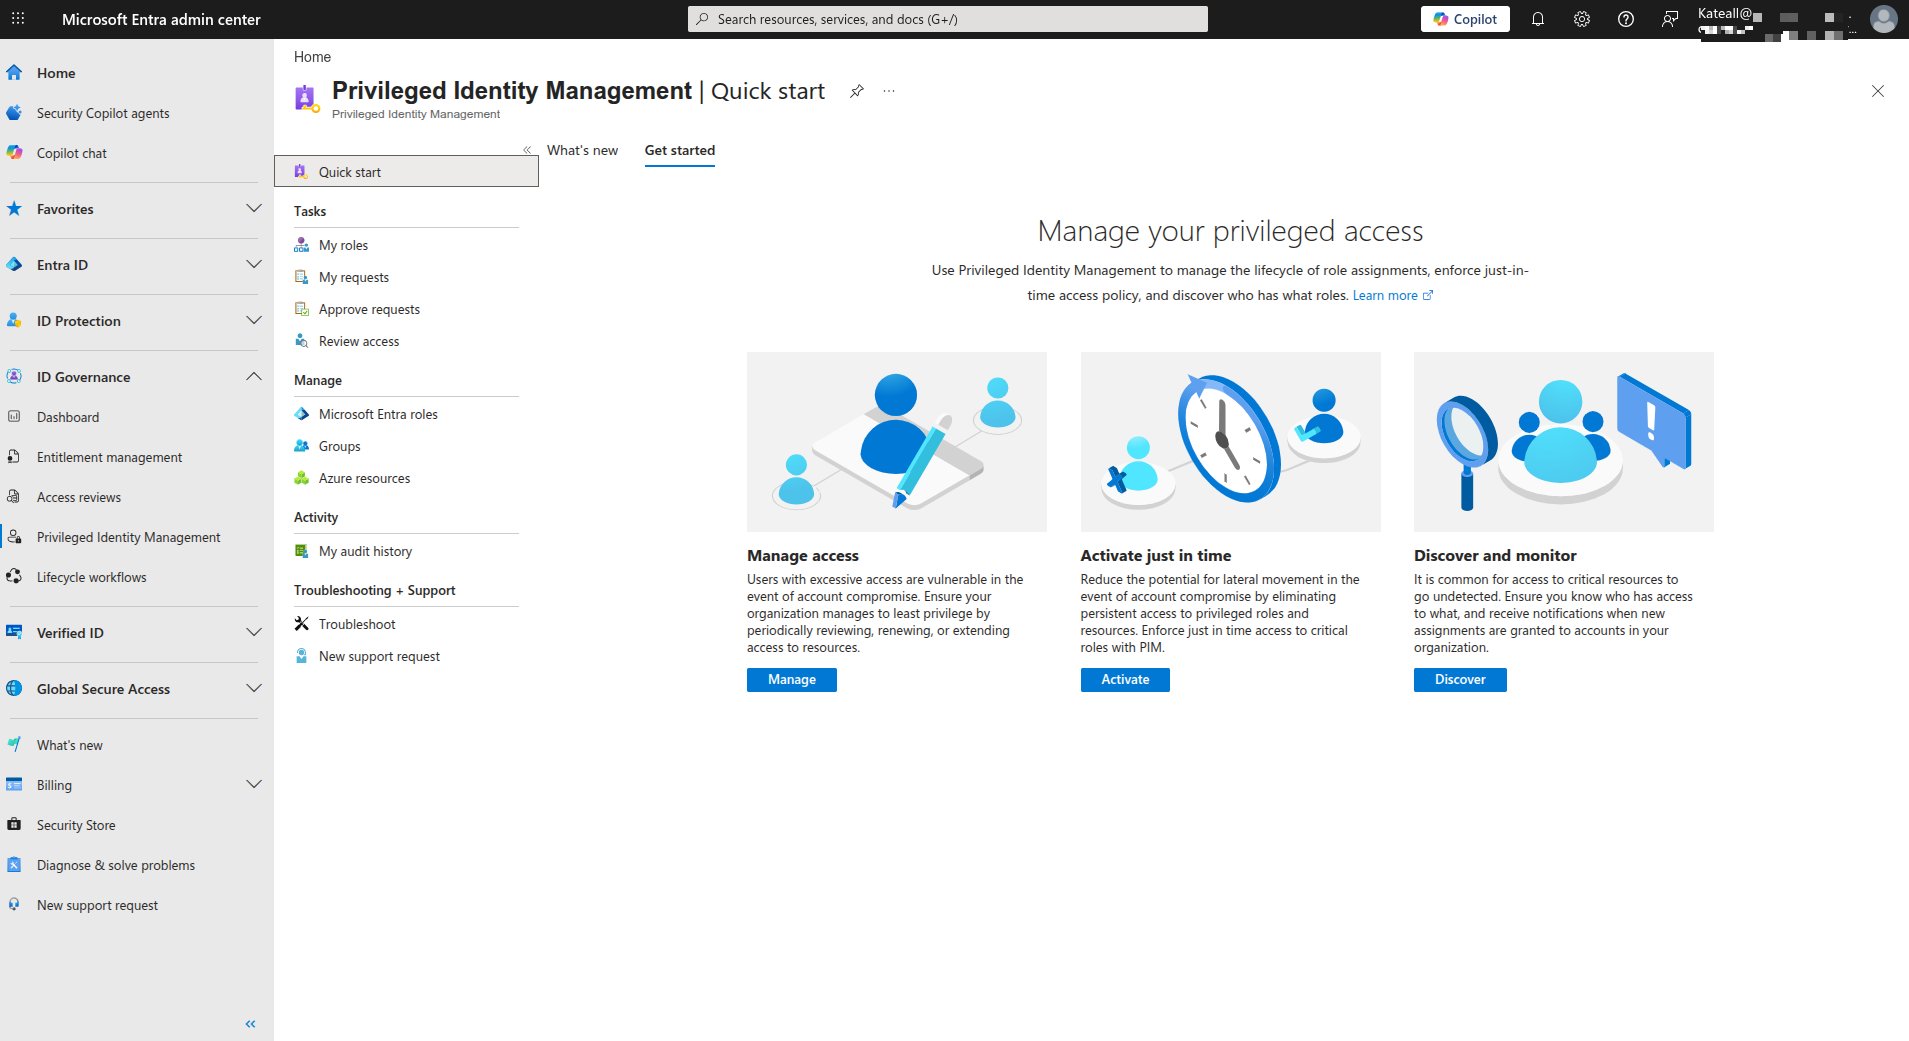Click the Security Copilot agents icon
The image size is (1909, 1041).
point(14,113)
